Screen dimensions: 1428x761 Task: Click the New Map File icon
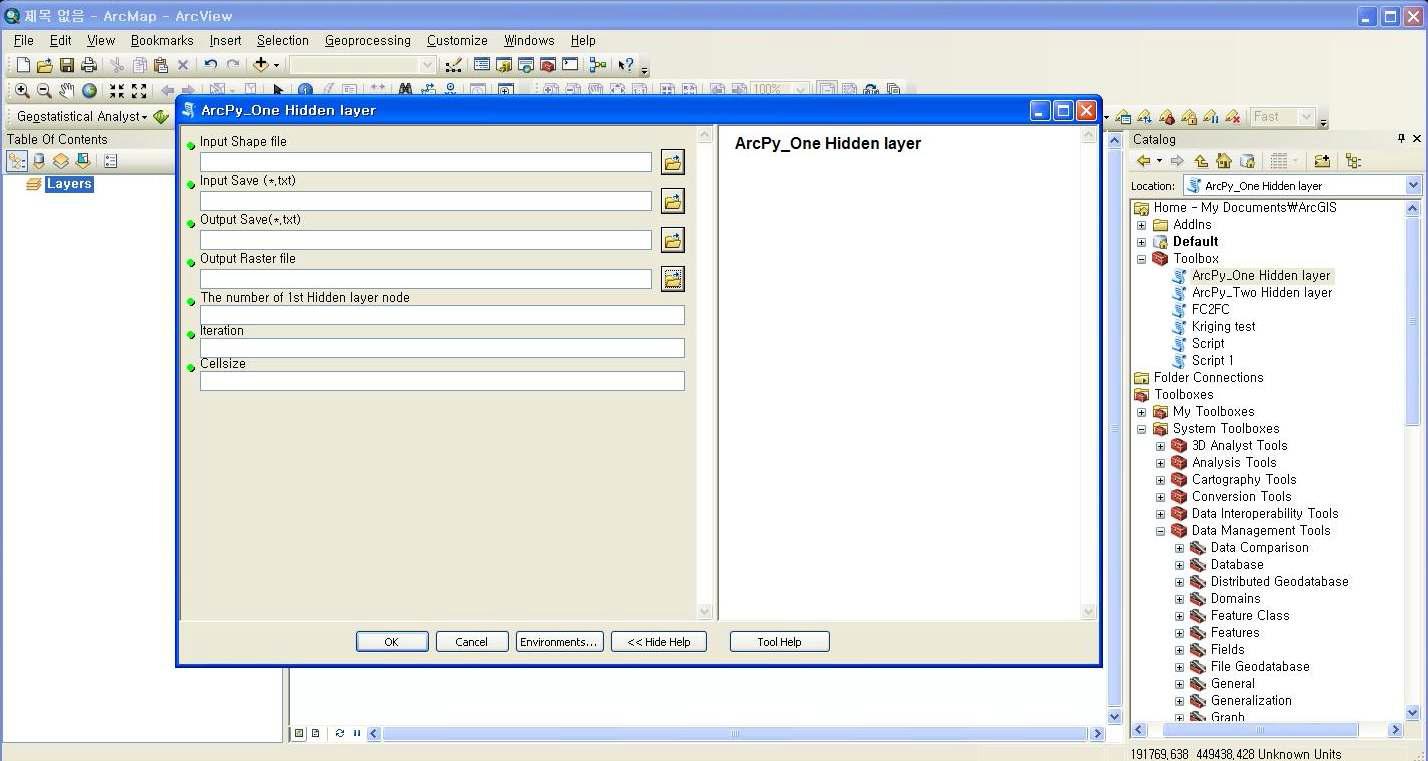click(x=23, y=65)
